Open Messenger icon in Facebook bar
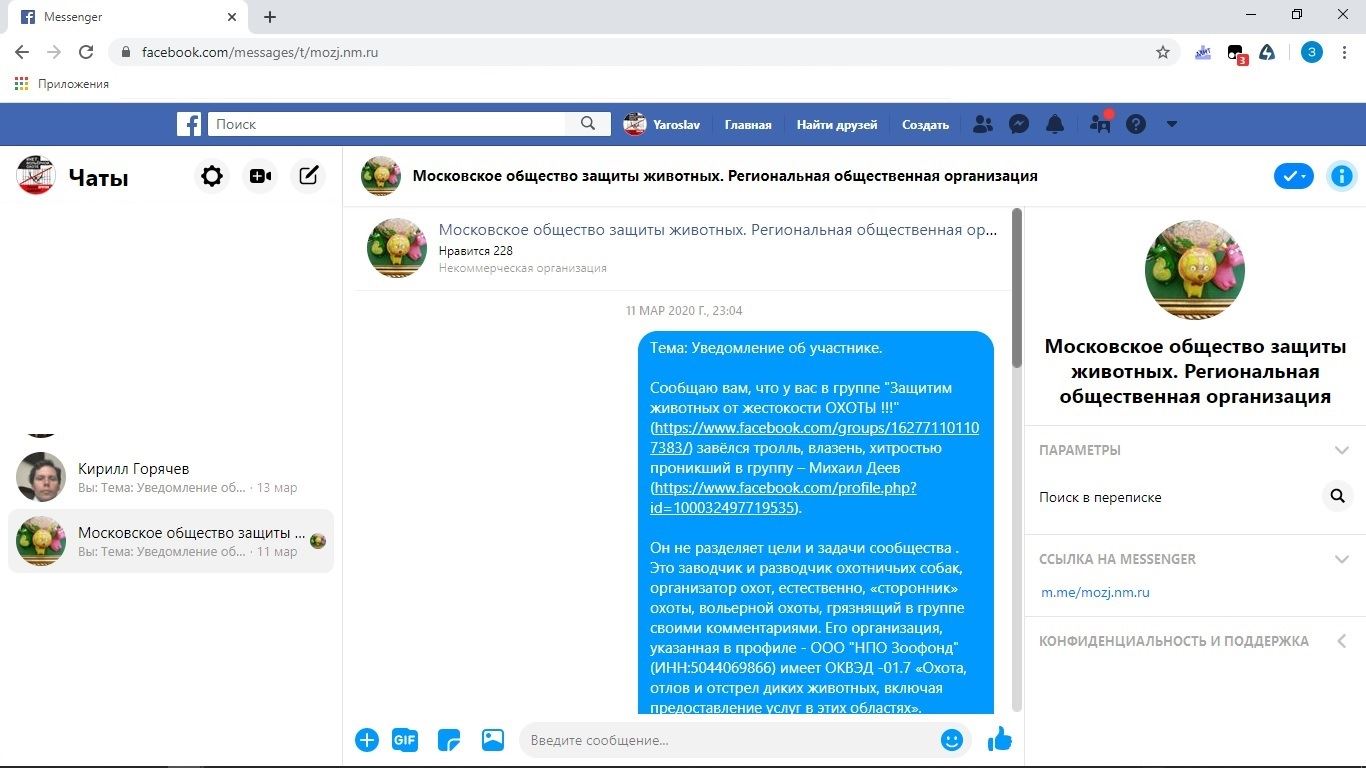This screenshot has width=1366, height=768. coord(1019,124)
